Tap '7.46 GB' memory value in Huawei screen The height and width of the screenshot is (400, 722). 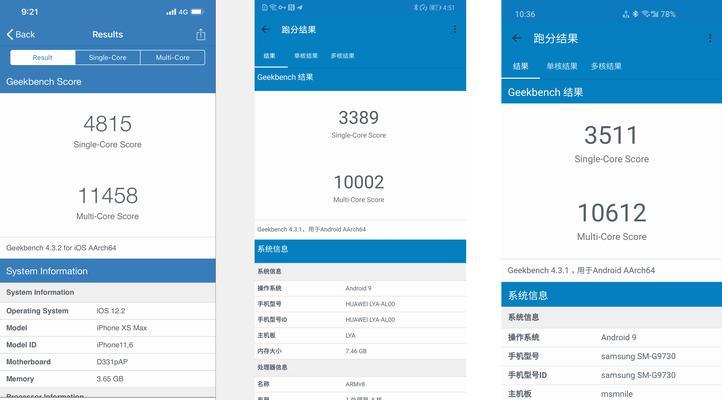356,351
